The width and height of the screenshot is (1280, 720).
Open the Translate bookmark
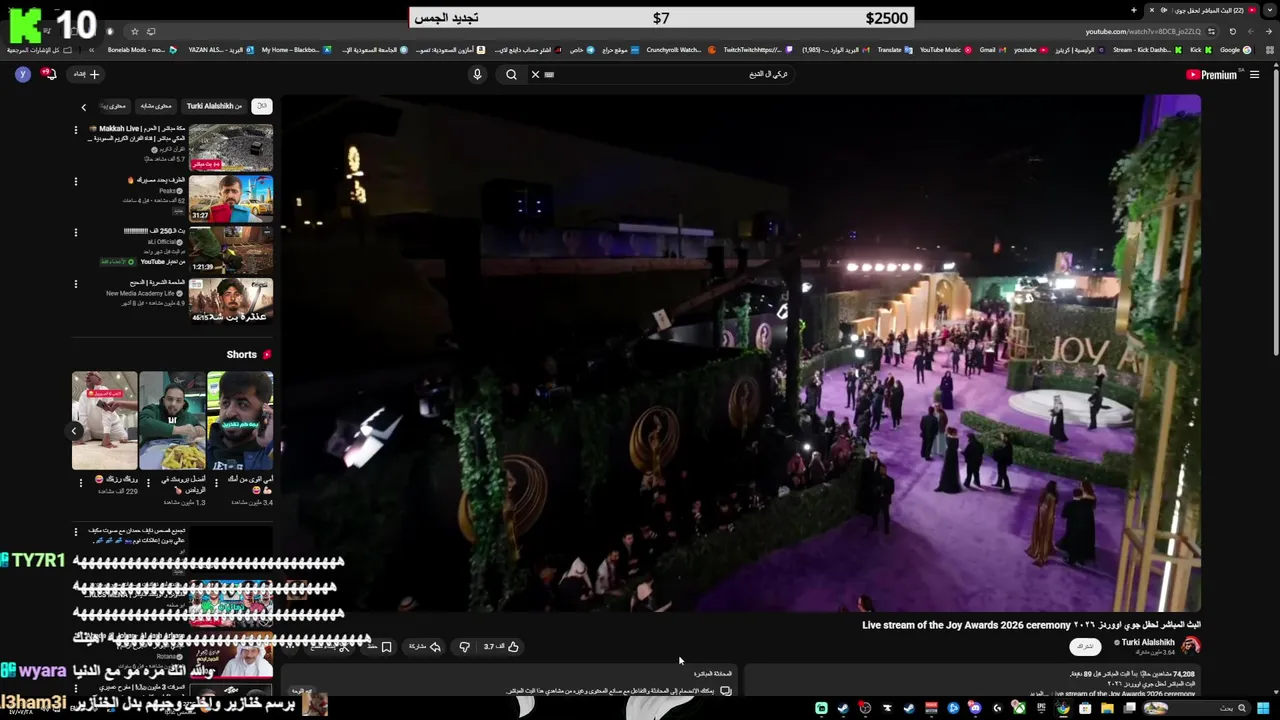point(896,50)
